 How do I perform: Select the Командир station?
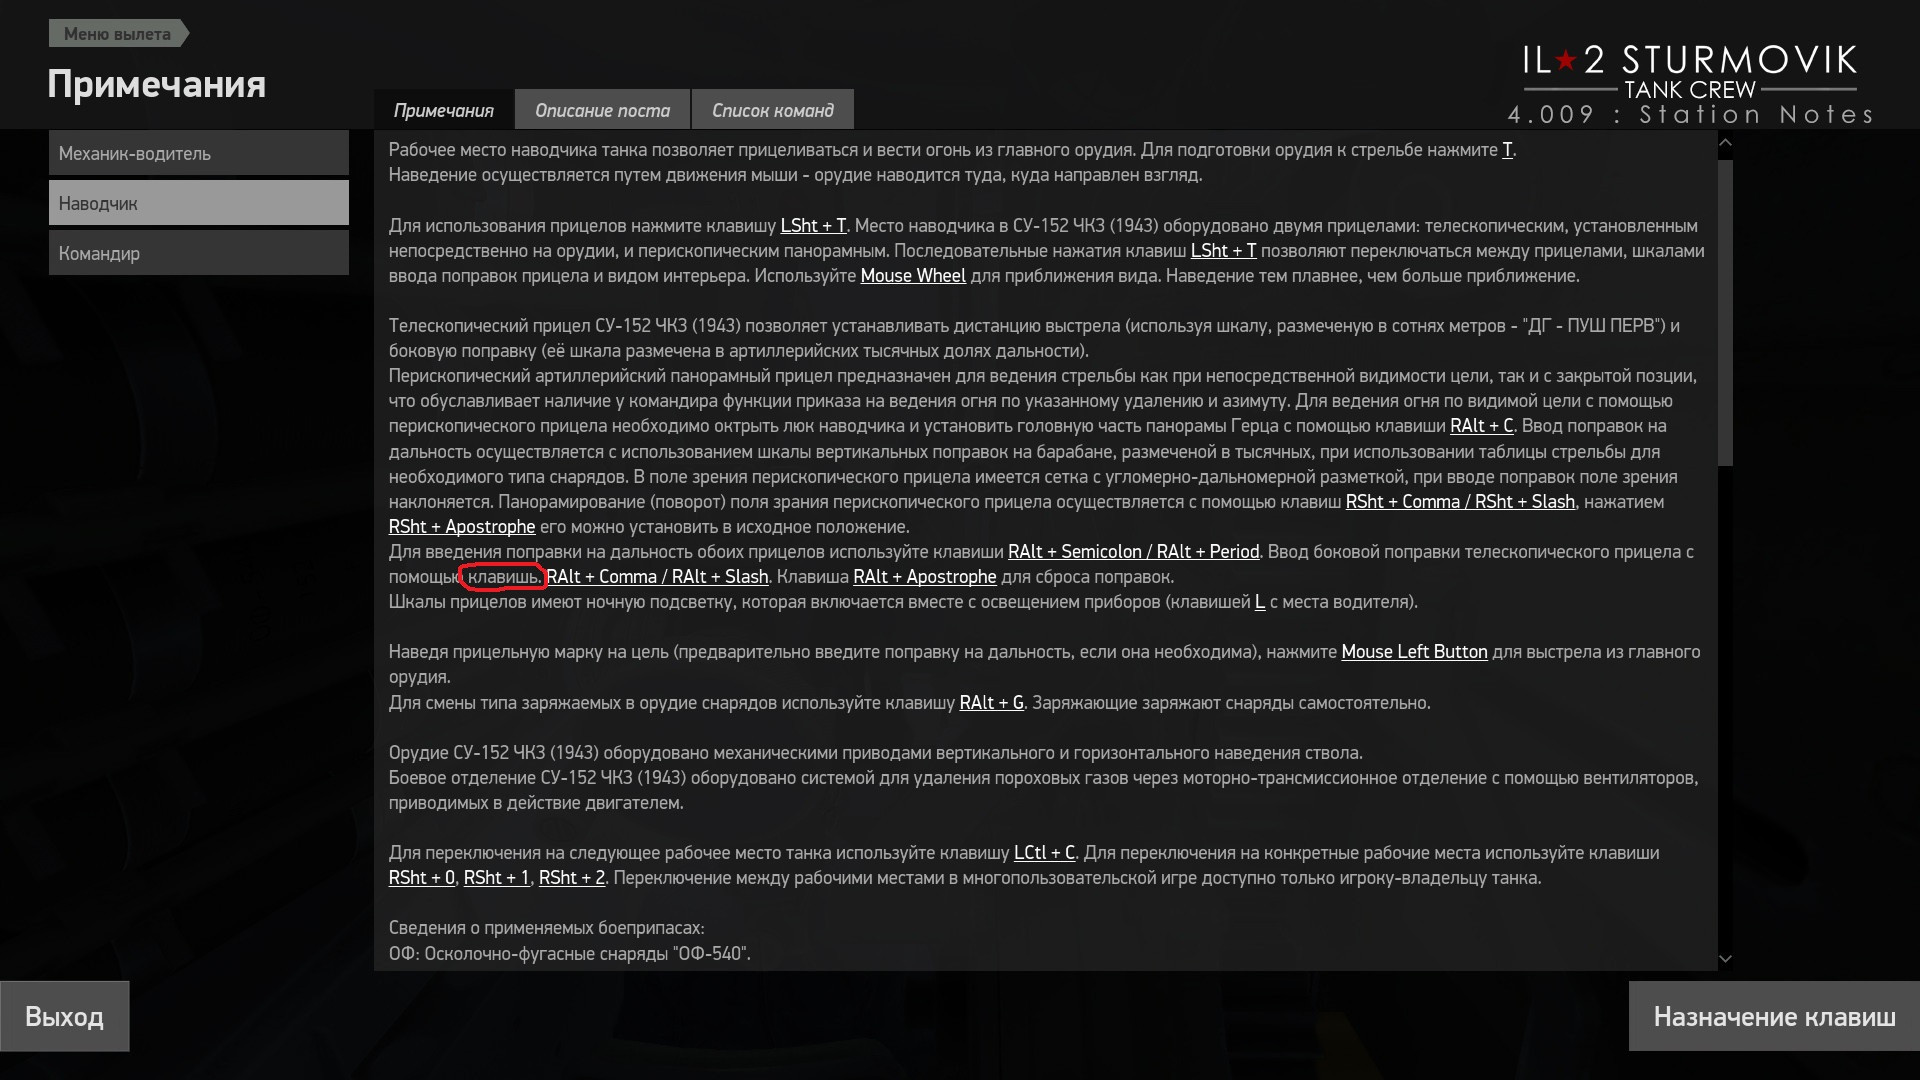click(x=199, y=253)
